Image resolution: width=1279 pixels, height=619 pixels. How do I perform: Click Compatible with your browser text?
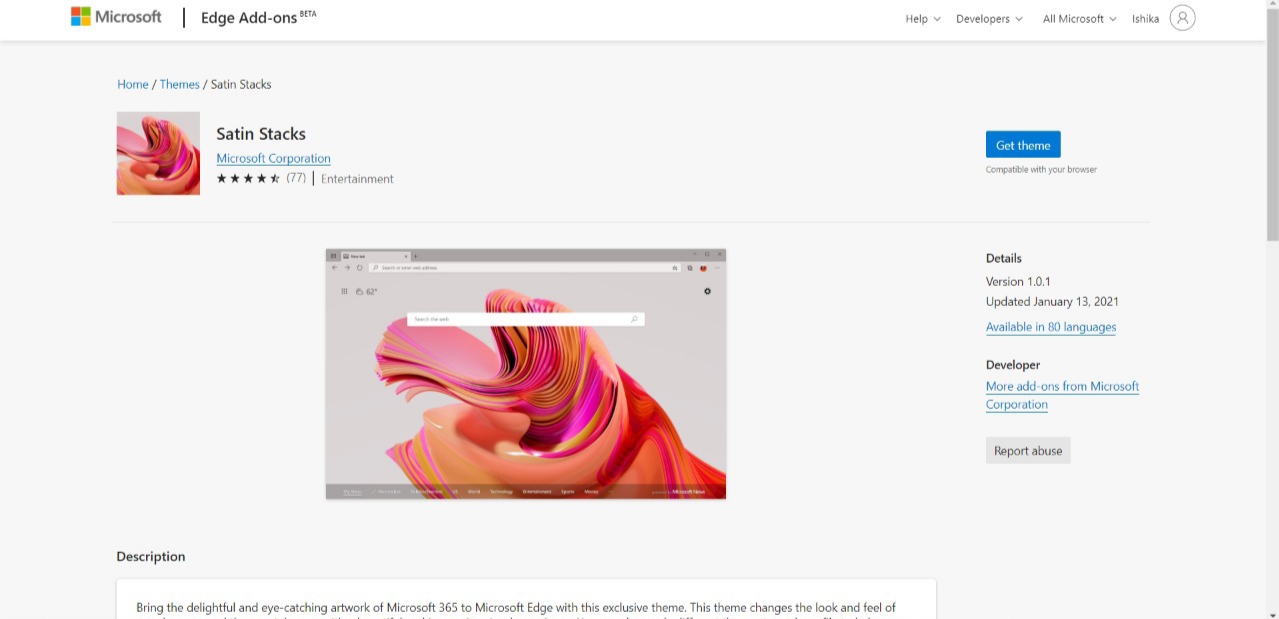click(1041, 169)
